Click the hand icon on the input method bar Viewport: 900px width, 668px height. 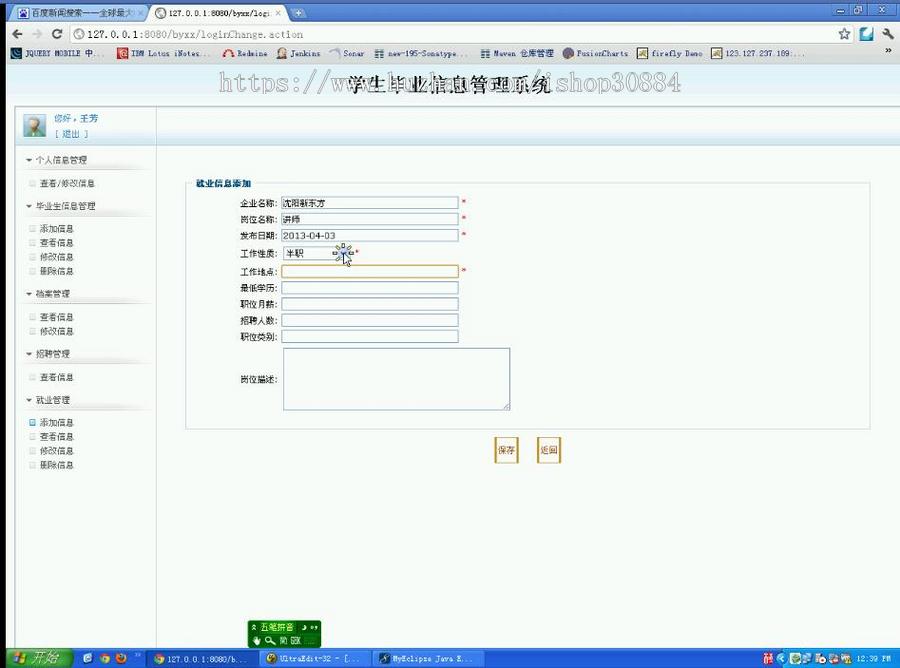click(257, 640)
